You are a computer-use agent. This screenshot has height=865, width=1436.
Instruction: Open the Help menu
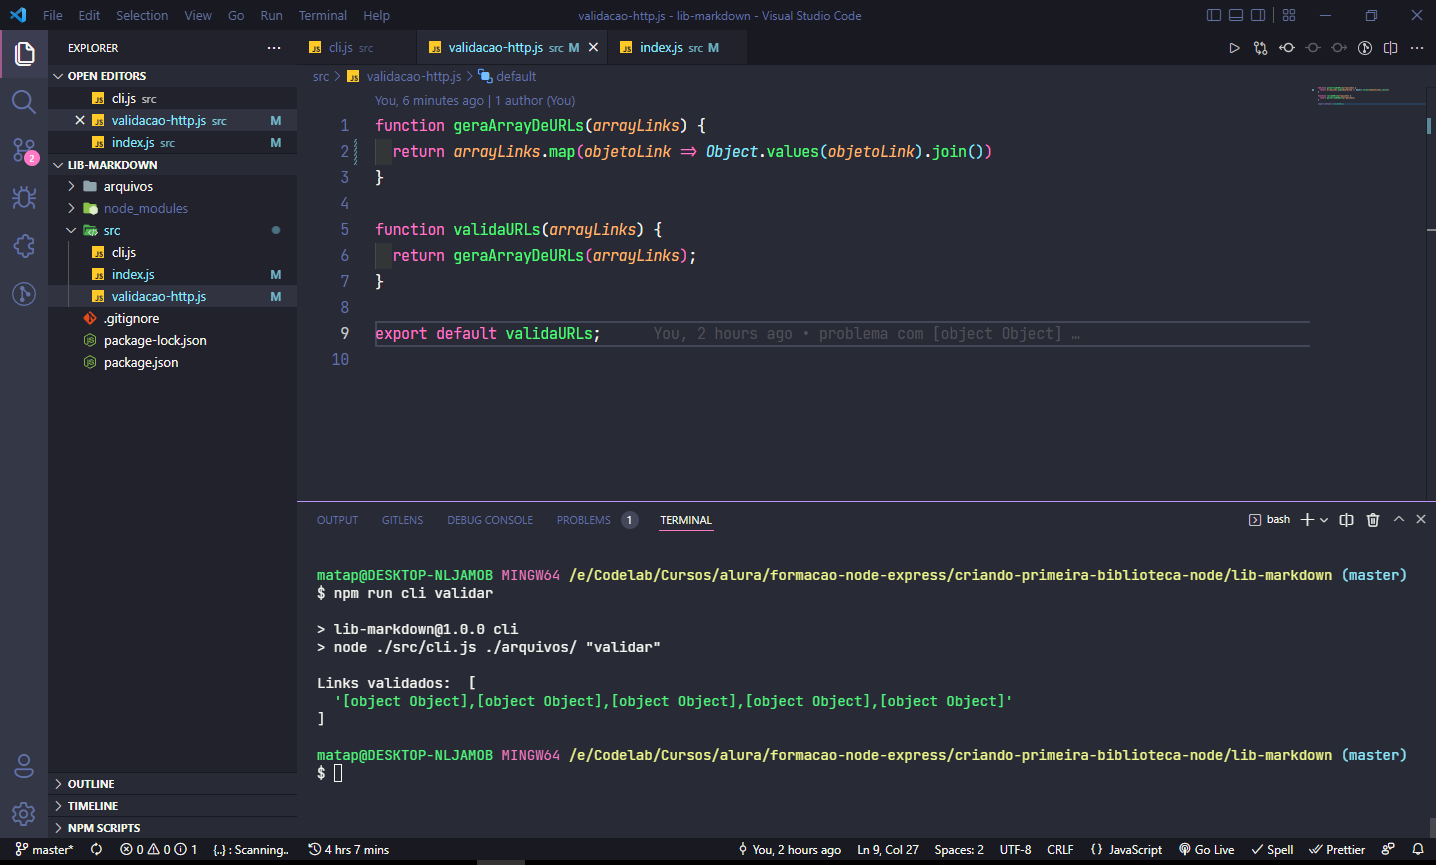pos(377,15)
